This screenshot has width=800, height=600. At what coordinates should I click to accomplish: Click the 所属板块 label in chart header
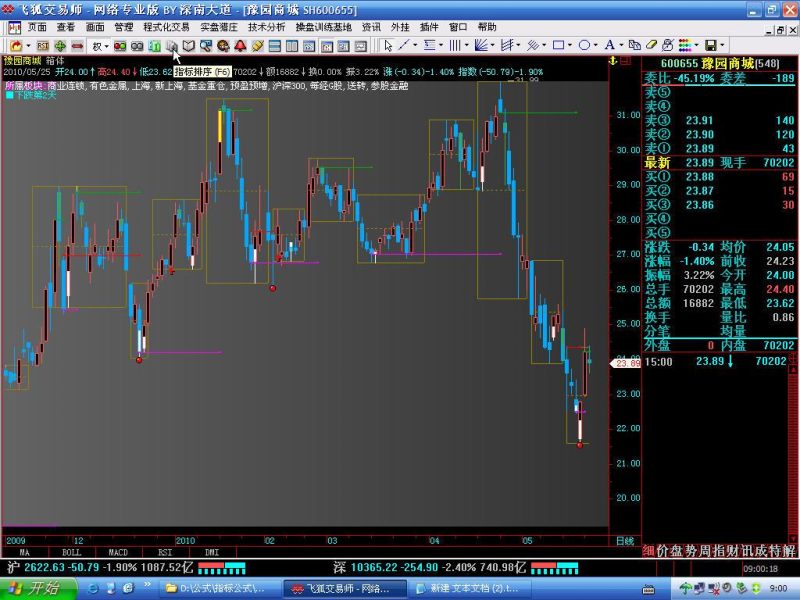coord(25,86)
